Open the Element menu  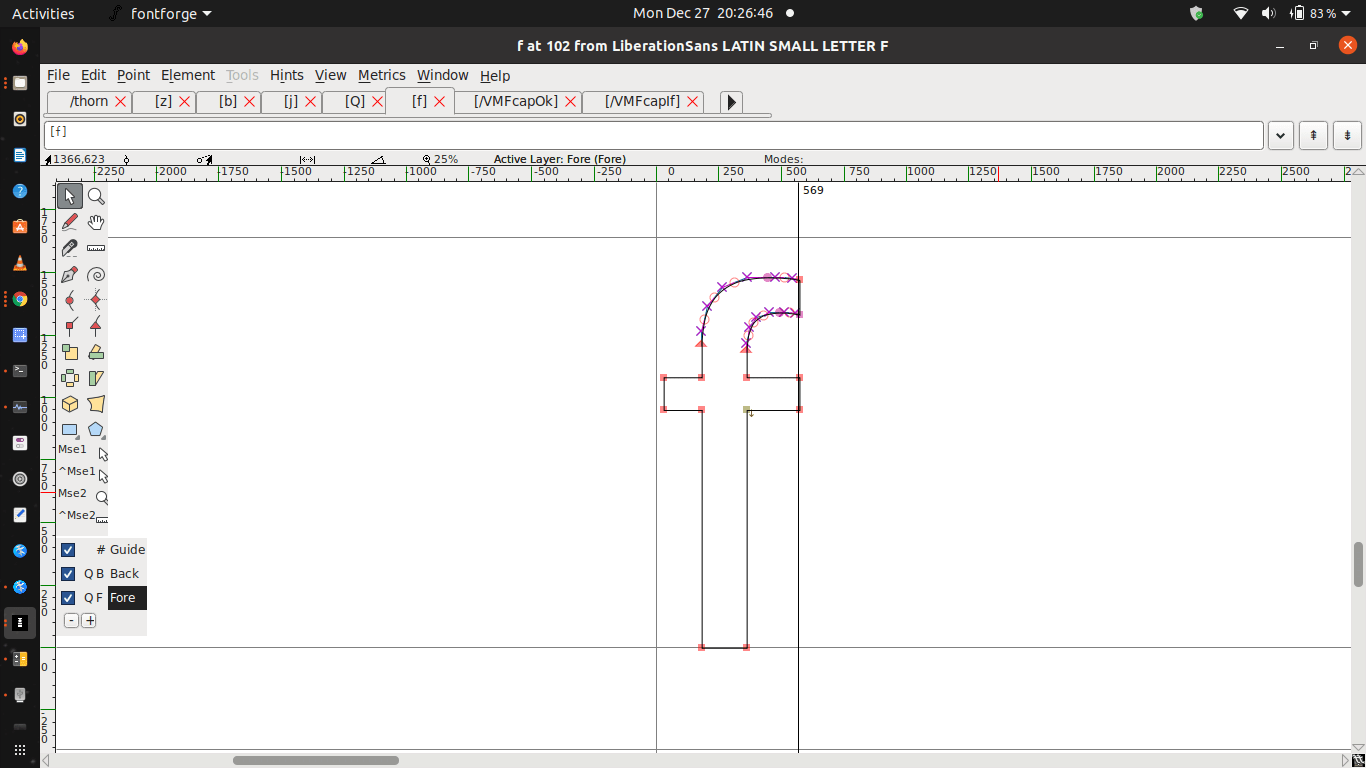[188, 75]
